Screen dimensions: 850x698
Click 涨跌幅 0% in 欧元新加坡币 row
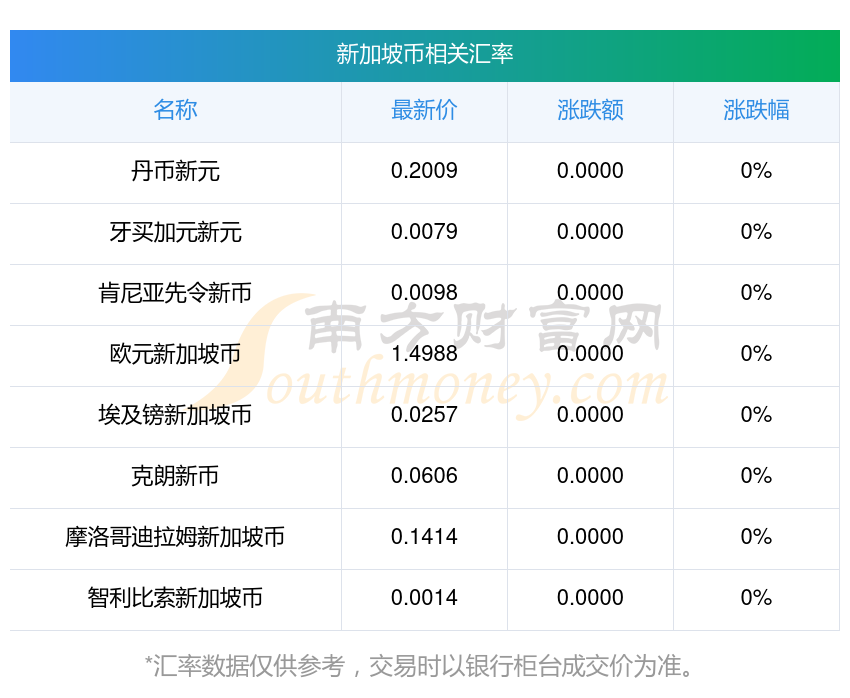click(756, 354)
